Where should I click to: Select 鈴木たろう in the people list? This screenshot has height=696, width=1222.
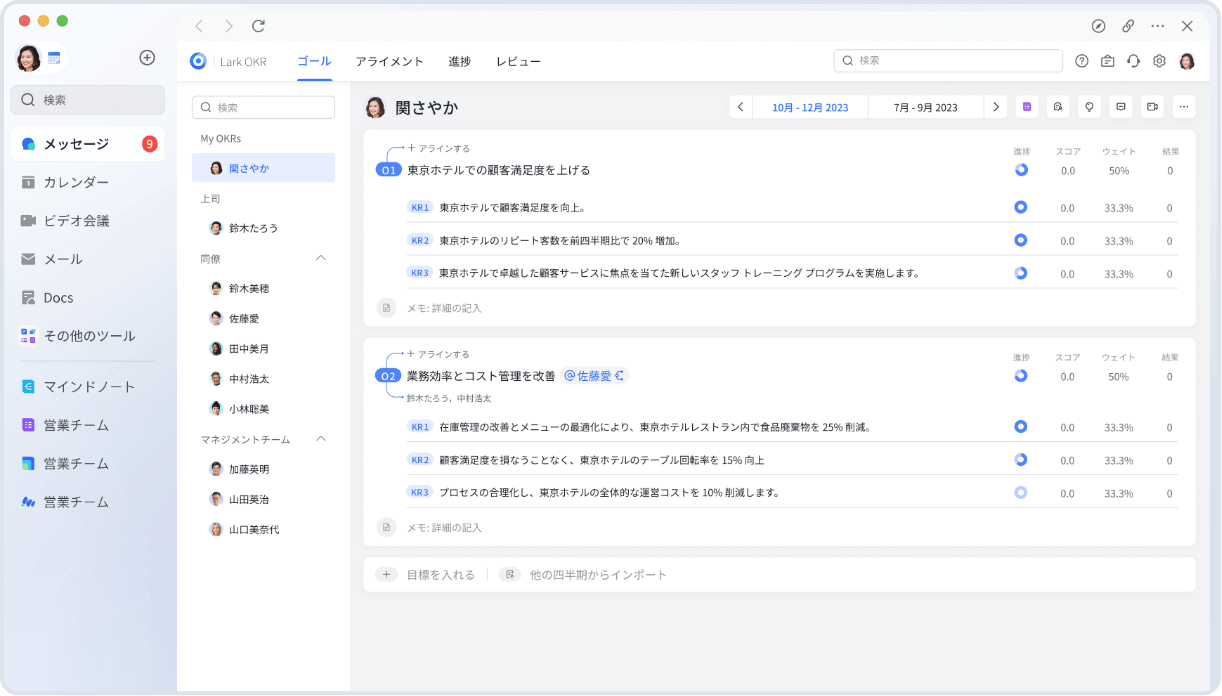tap(253, 228)
